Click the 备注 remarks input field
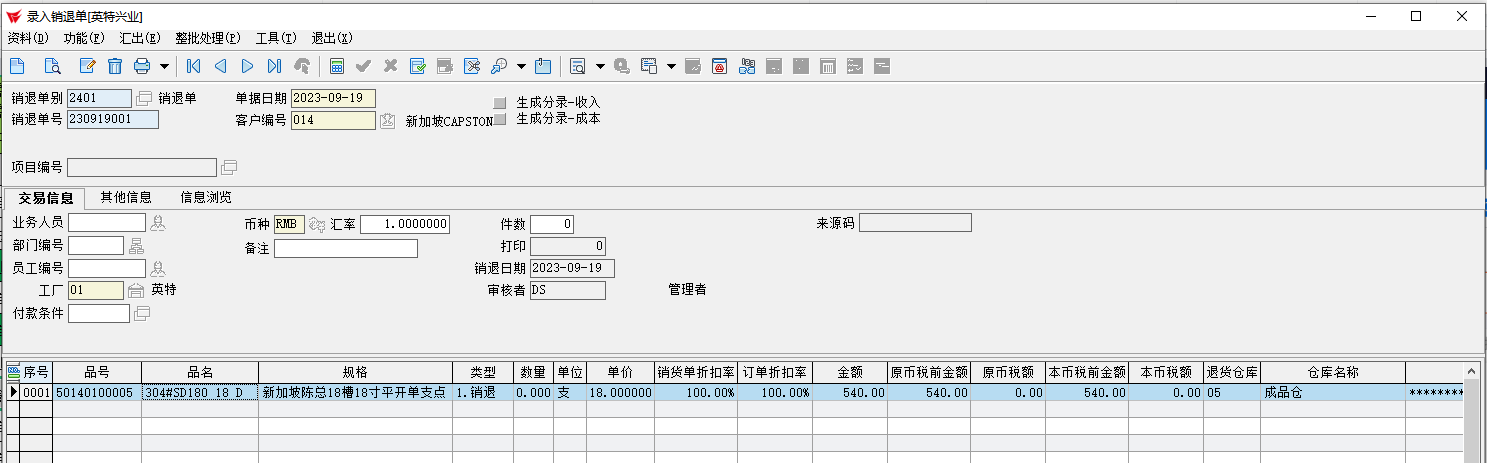1487x463 pixels. 345,248
